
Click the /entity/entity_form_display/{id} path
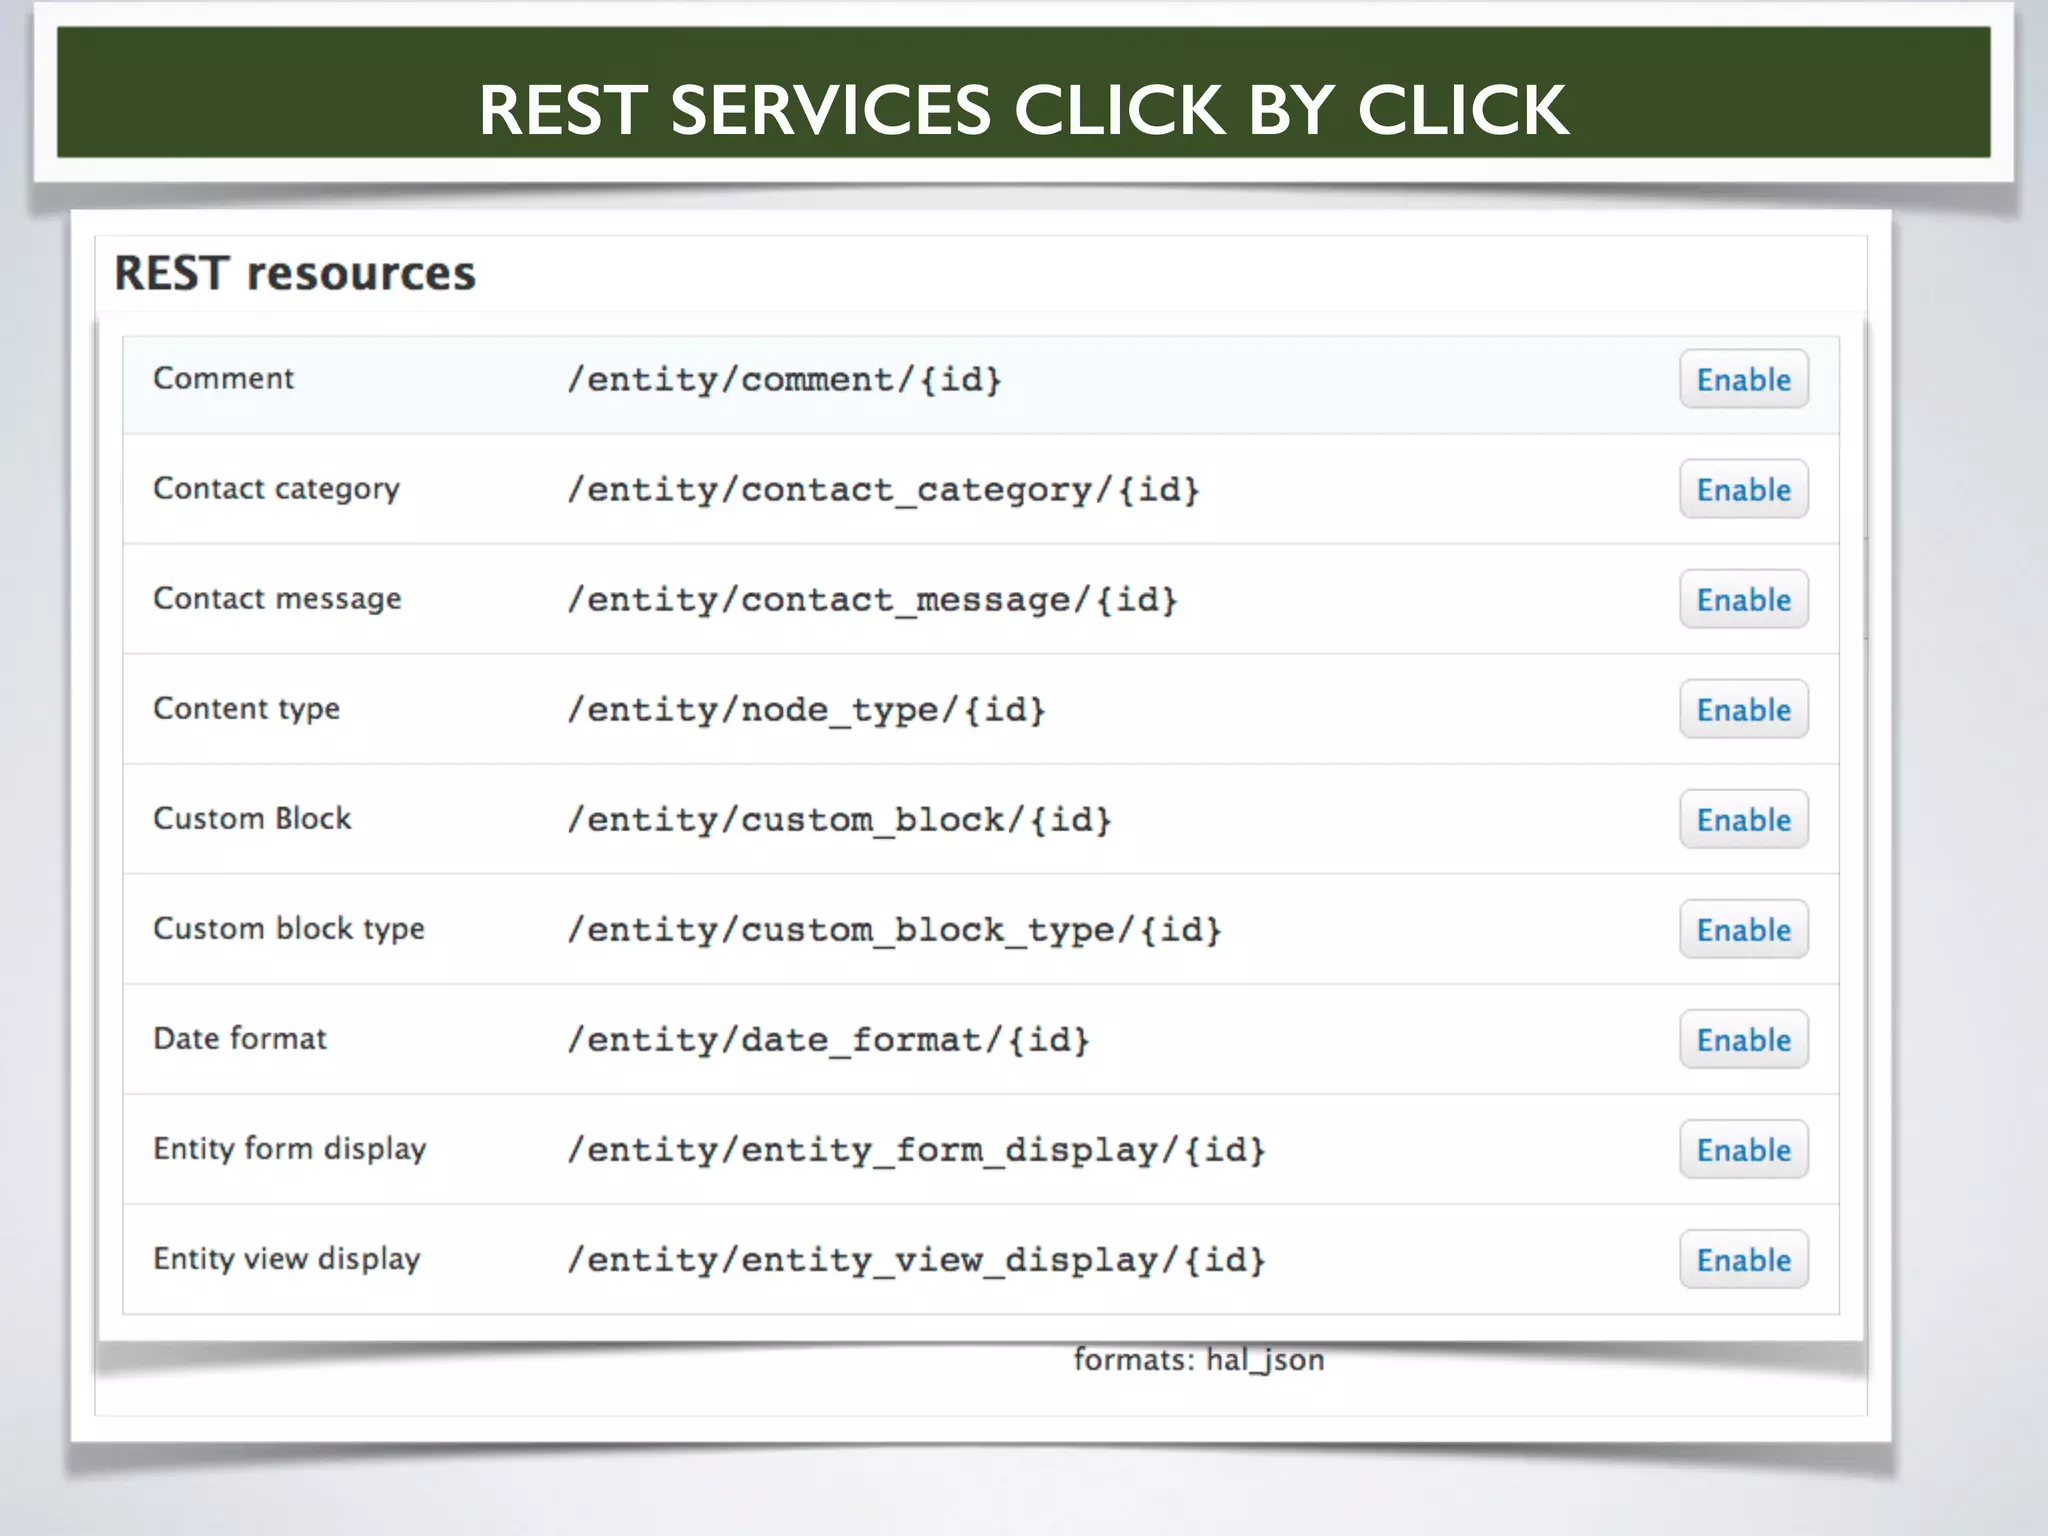pos(916,1150)
